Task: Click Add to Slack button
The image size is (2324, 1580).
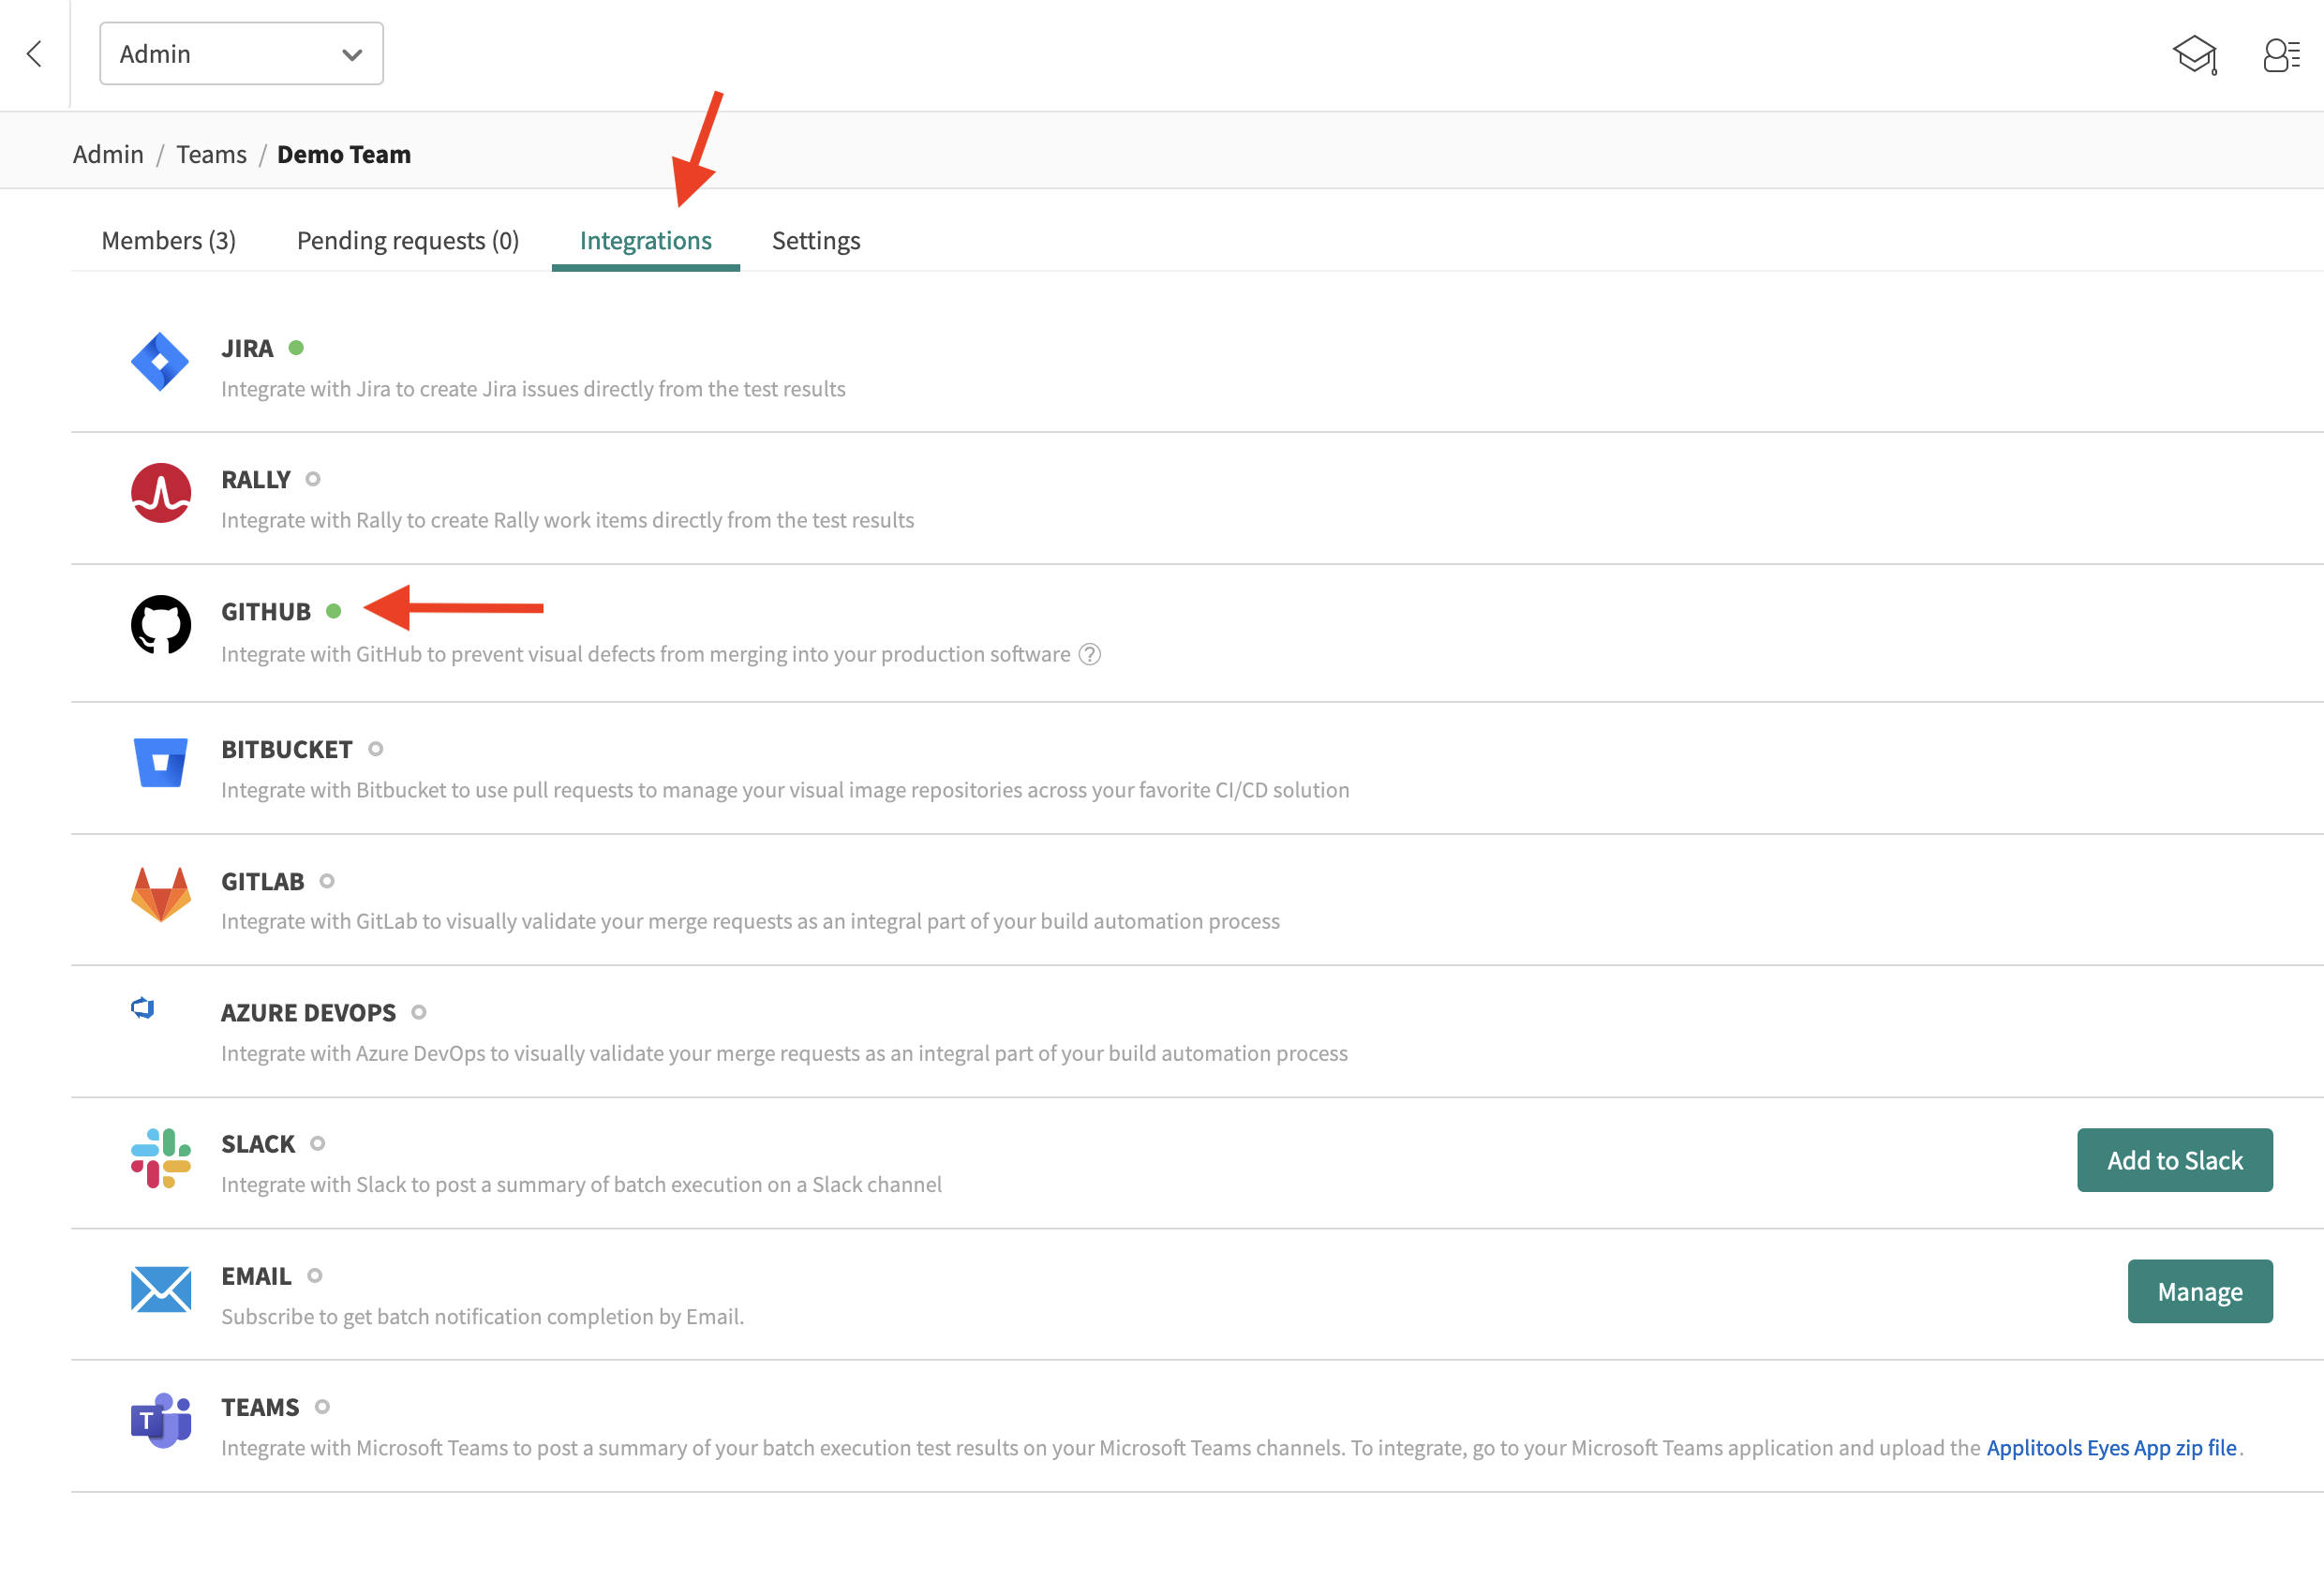Action: pos(2174,1158)
